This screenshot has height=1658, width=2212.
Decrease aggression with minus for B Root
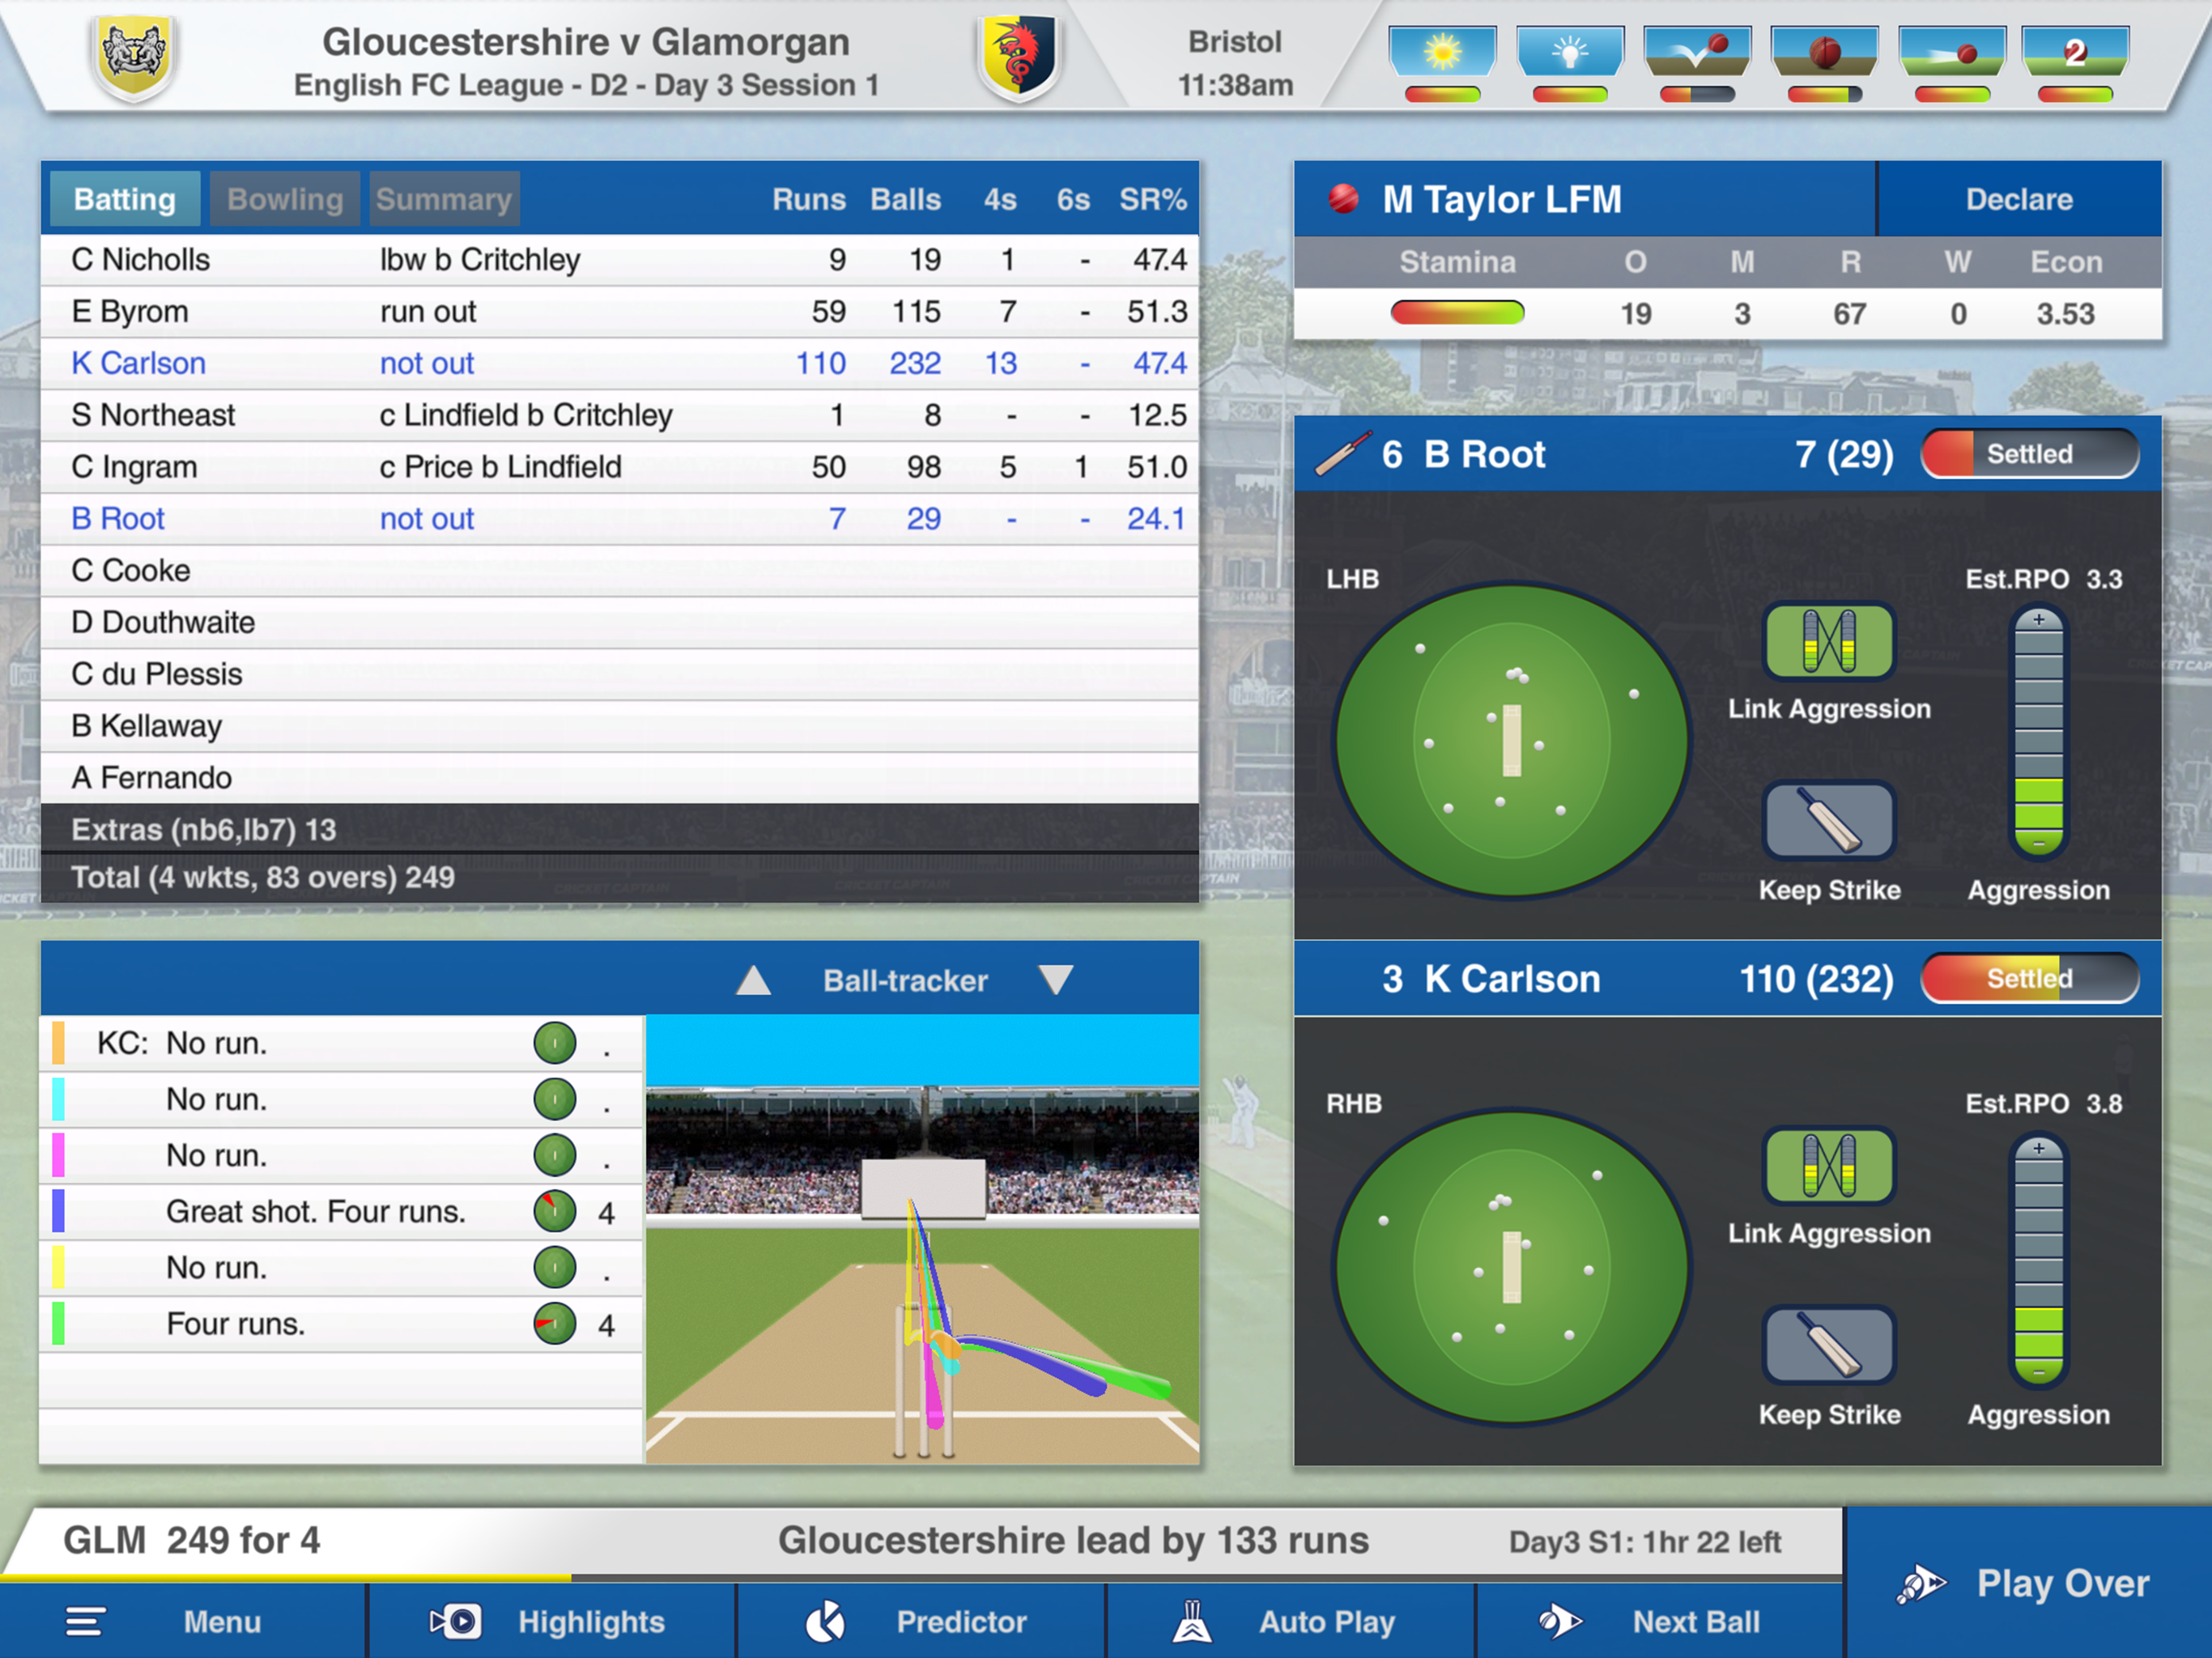tap(2038, 843)
